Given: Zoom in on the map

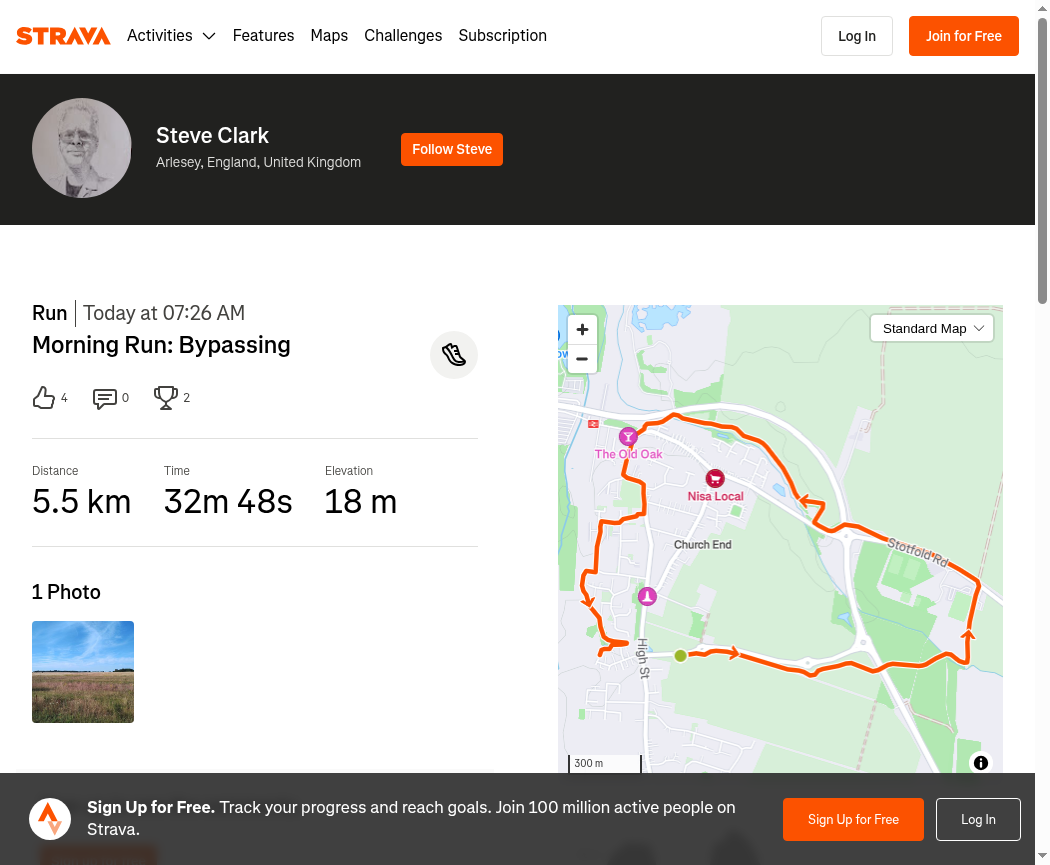Looking at the screenshot, I should click(582, 329).
